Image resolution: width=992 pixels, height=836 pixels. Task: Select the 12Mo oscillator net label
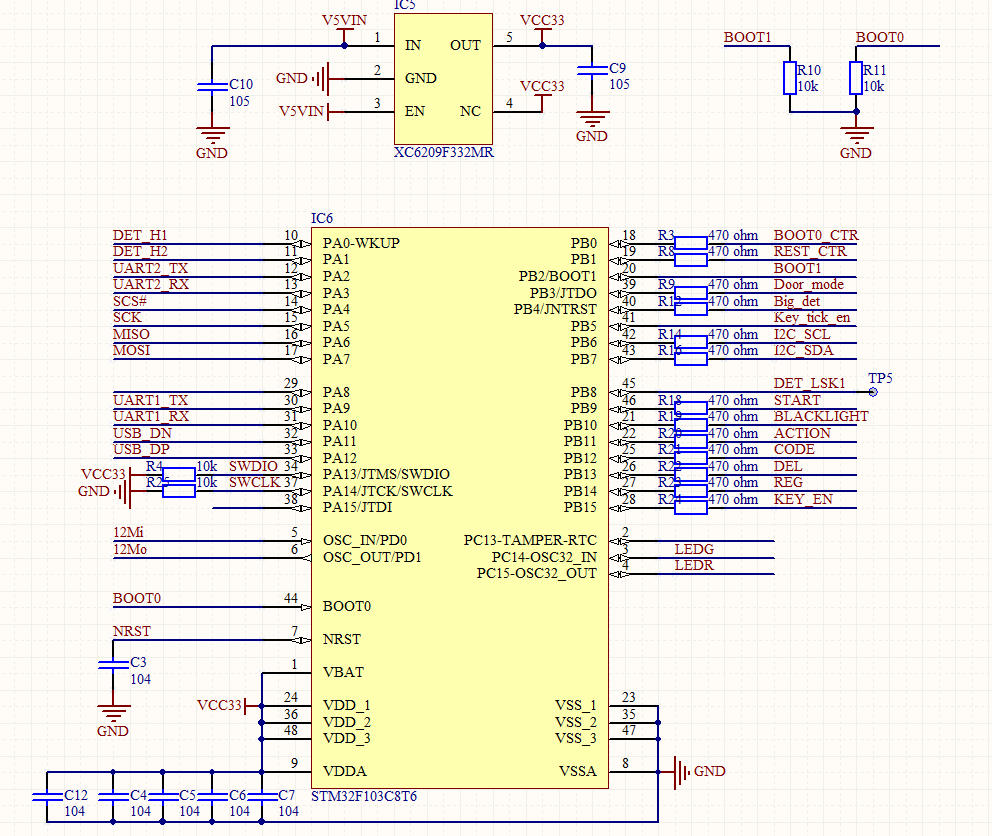[x=130, y=549]
